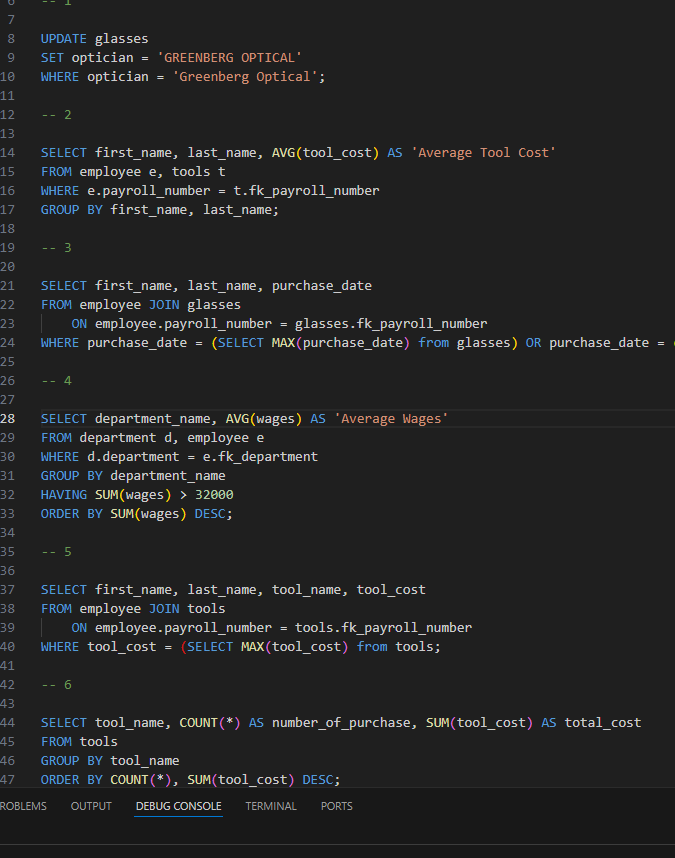Viewport: 675px width, 858px height.
Task: Click the 'GREENBERG OPTICAL' string literal
Action: (229, 57)
